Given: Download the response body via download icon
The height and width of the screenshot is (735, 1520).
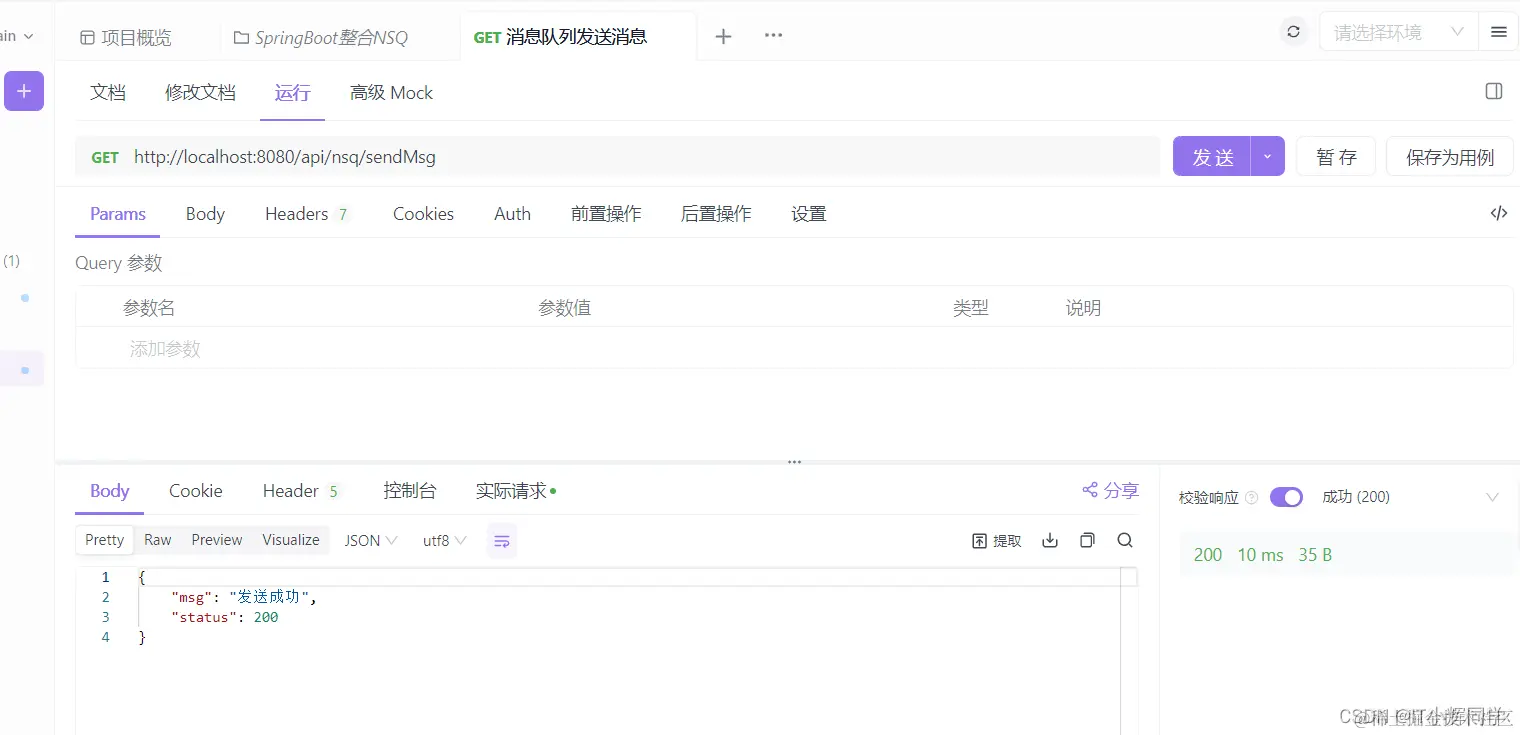Looking at the screenshot, I should click(x=1049, y=540).
